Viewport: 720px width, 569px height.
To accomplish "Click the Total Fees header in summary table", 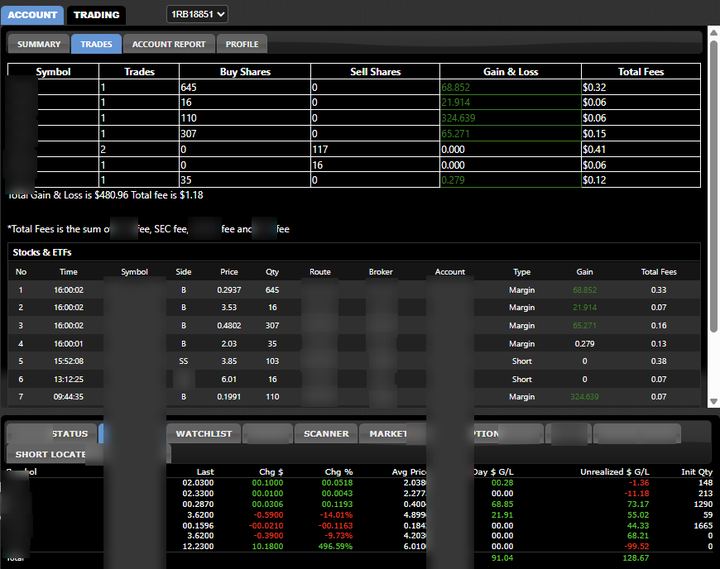I will point(641,72).
